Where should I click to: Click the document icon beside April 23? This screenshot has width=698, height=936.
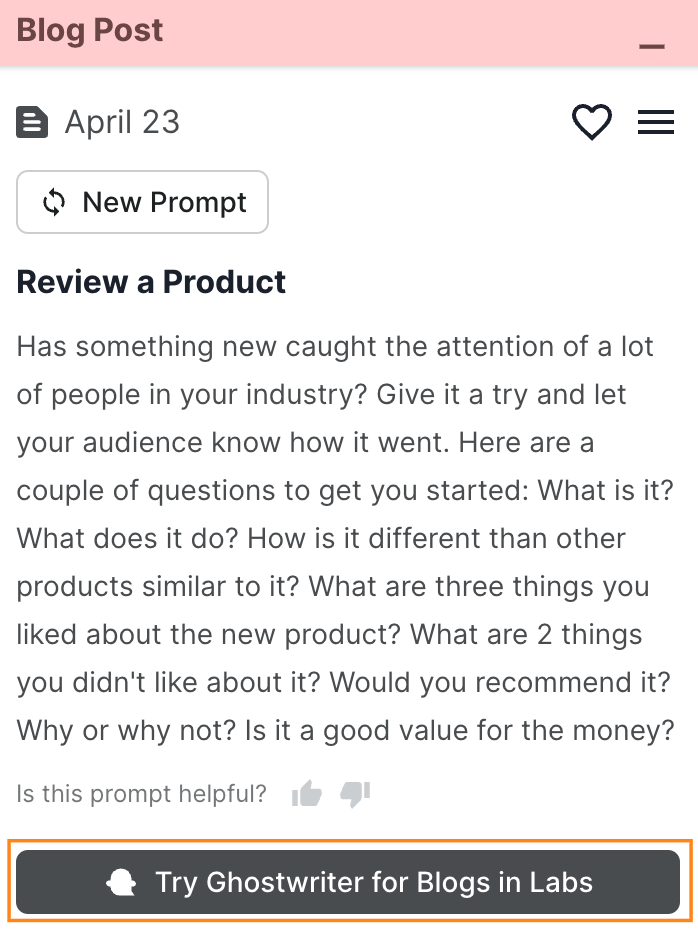(x=32, y=123)
